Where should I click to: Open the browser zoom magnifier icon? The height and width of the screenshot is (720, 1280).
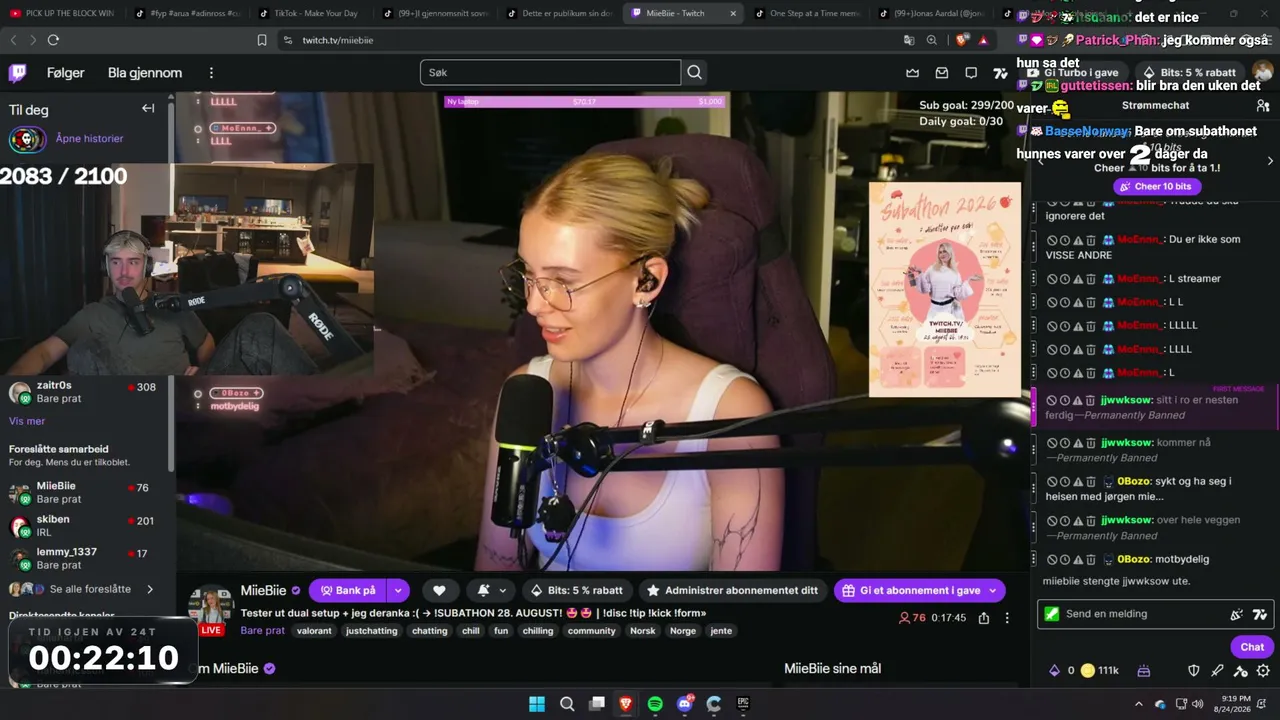click(932, 40)
